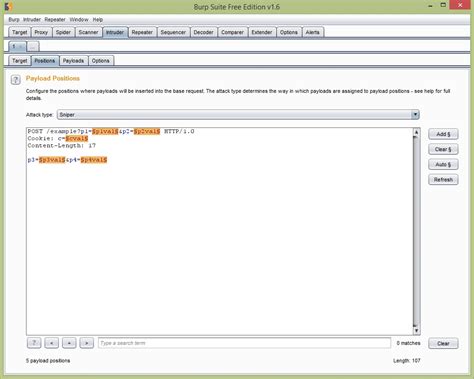
Task: Click the request editor scrollbar up arrow
Action: [x=416, y=132]
